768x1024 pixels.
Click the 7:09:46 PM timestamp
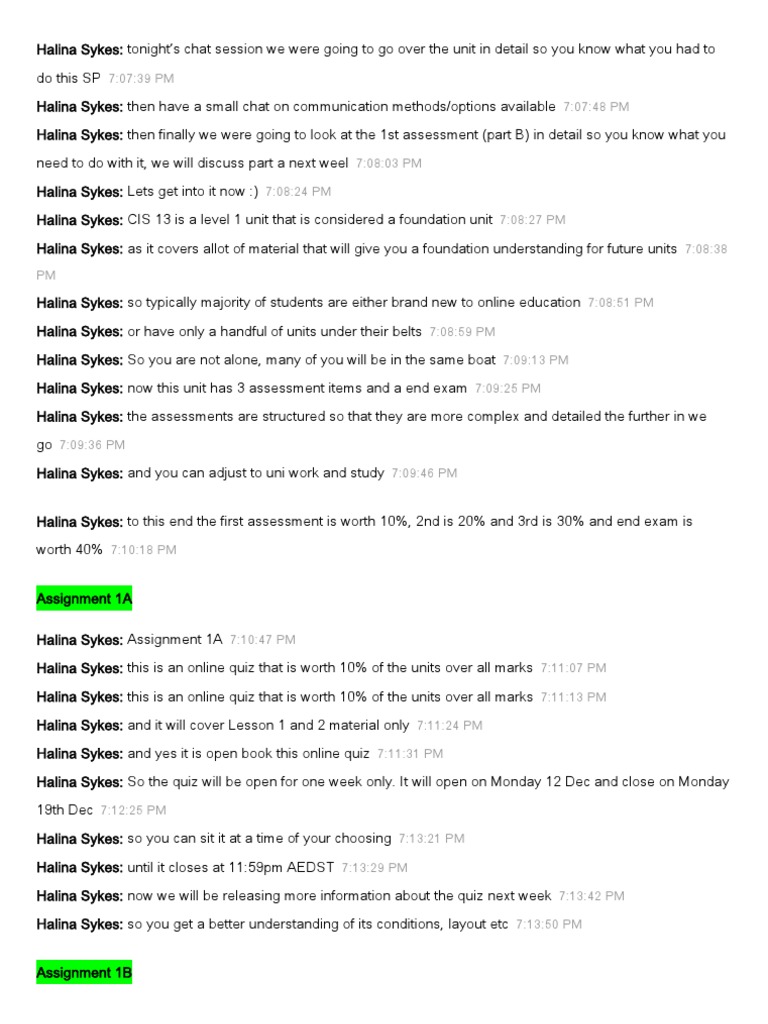click(x=424, y=474)
